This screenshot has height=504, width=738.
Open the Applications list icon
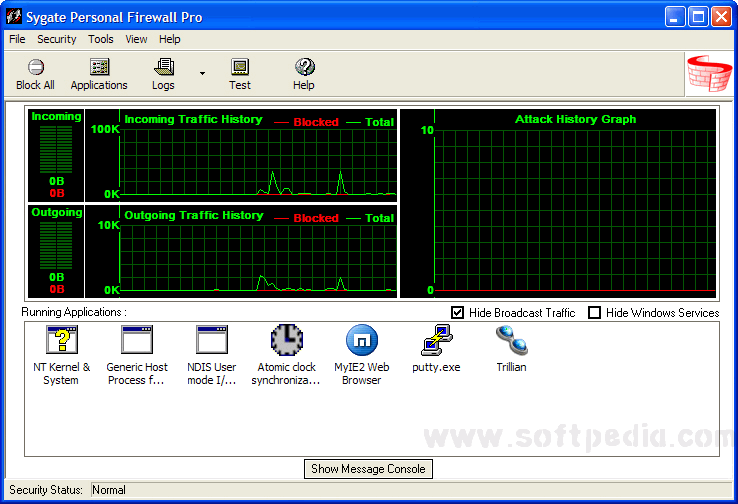[x=99, y=74]
